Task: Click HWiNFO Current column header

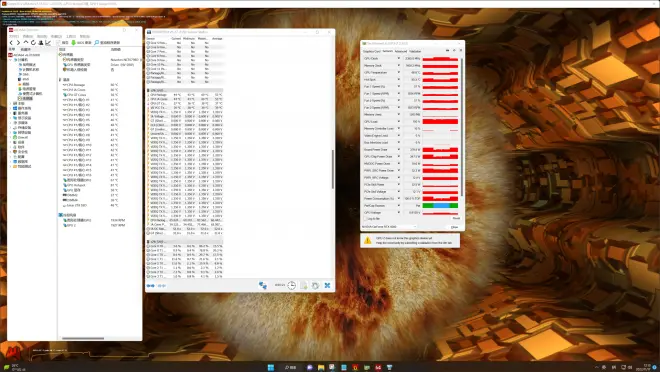Action: (x=176, y=38)
